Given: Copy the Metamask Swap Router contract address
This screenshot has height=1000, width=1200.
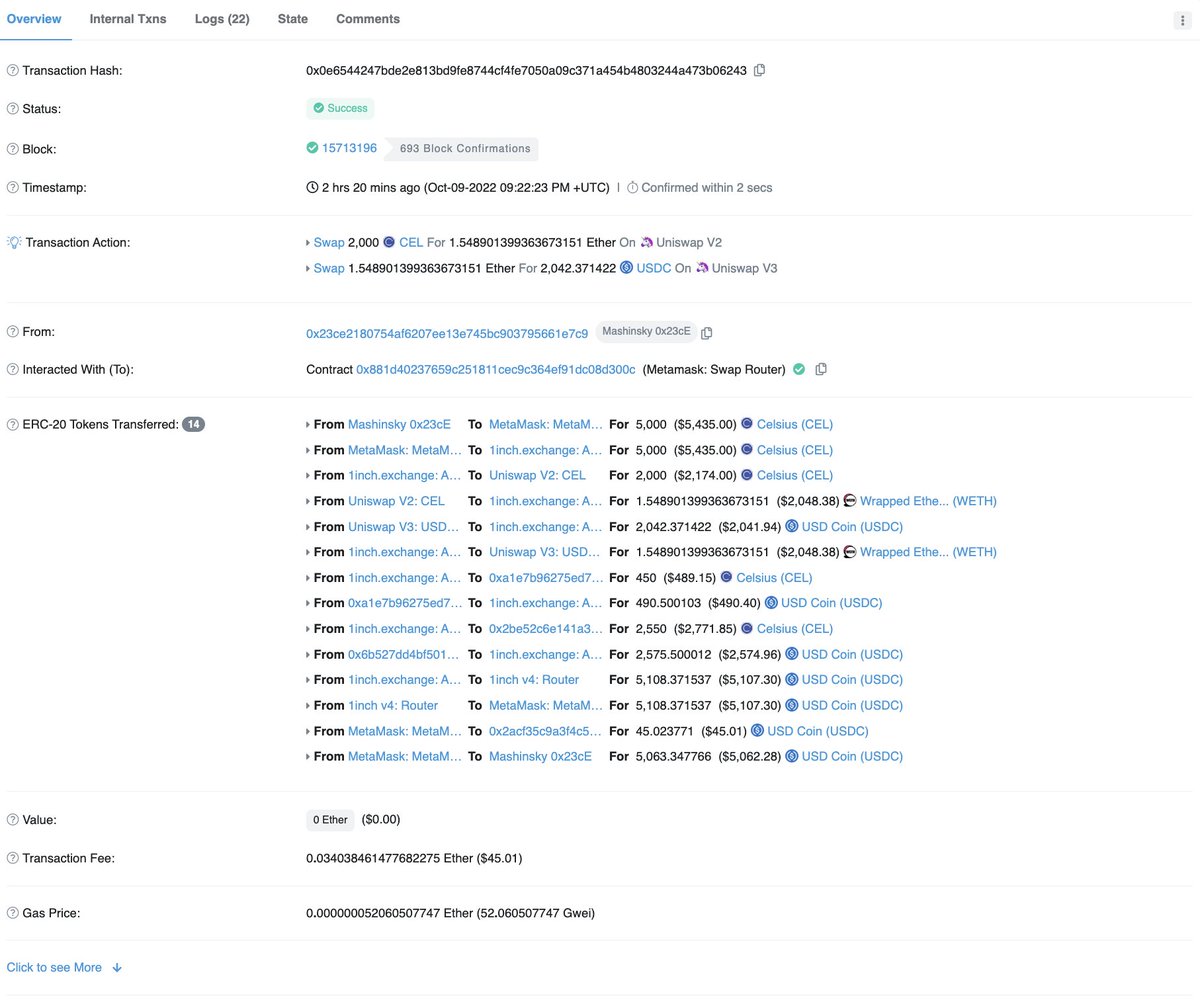Looking at the screenshot, I should (x=821, y=369).
